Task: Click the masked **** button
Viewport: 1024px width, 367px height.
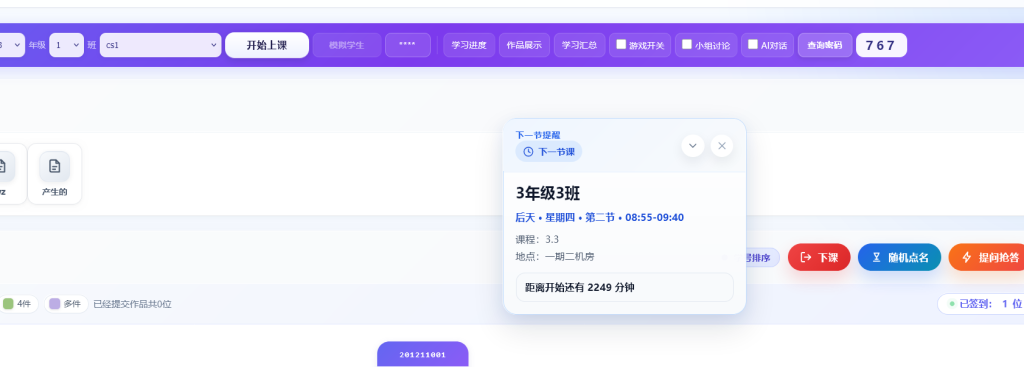Action: click(408, 45)
